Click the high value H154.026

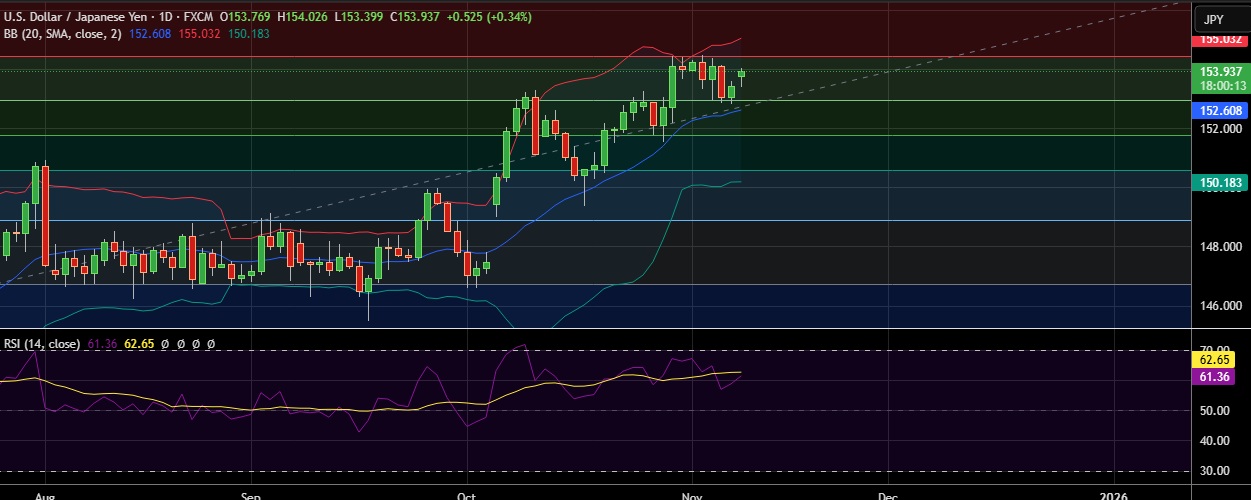304,17
